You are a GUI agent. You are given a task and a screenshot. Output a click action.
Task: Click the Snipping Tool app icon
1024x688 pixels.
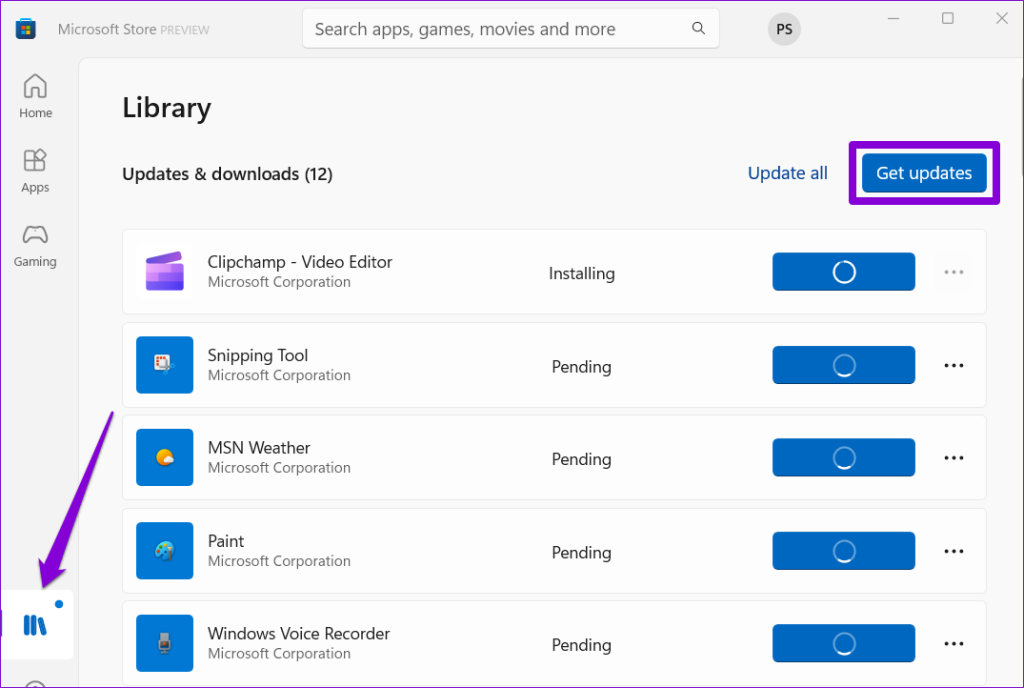(164, 365)
